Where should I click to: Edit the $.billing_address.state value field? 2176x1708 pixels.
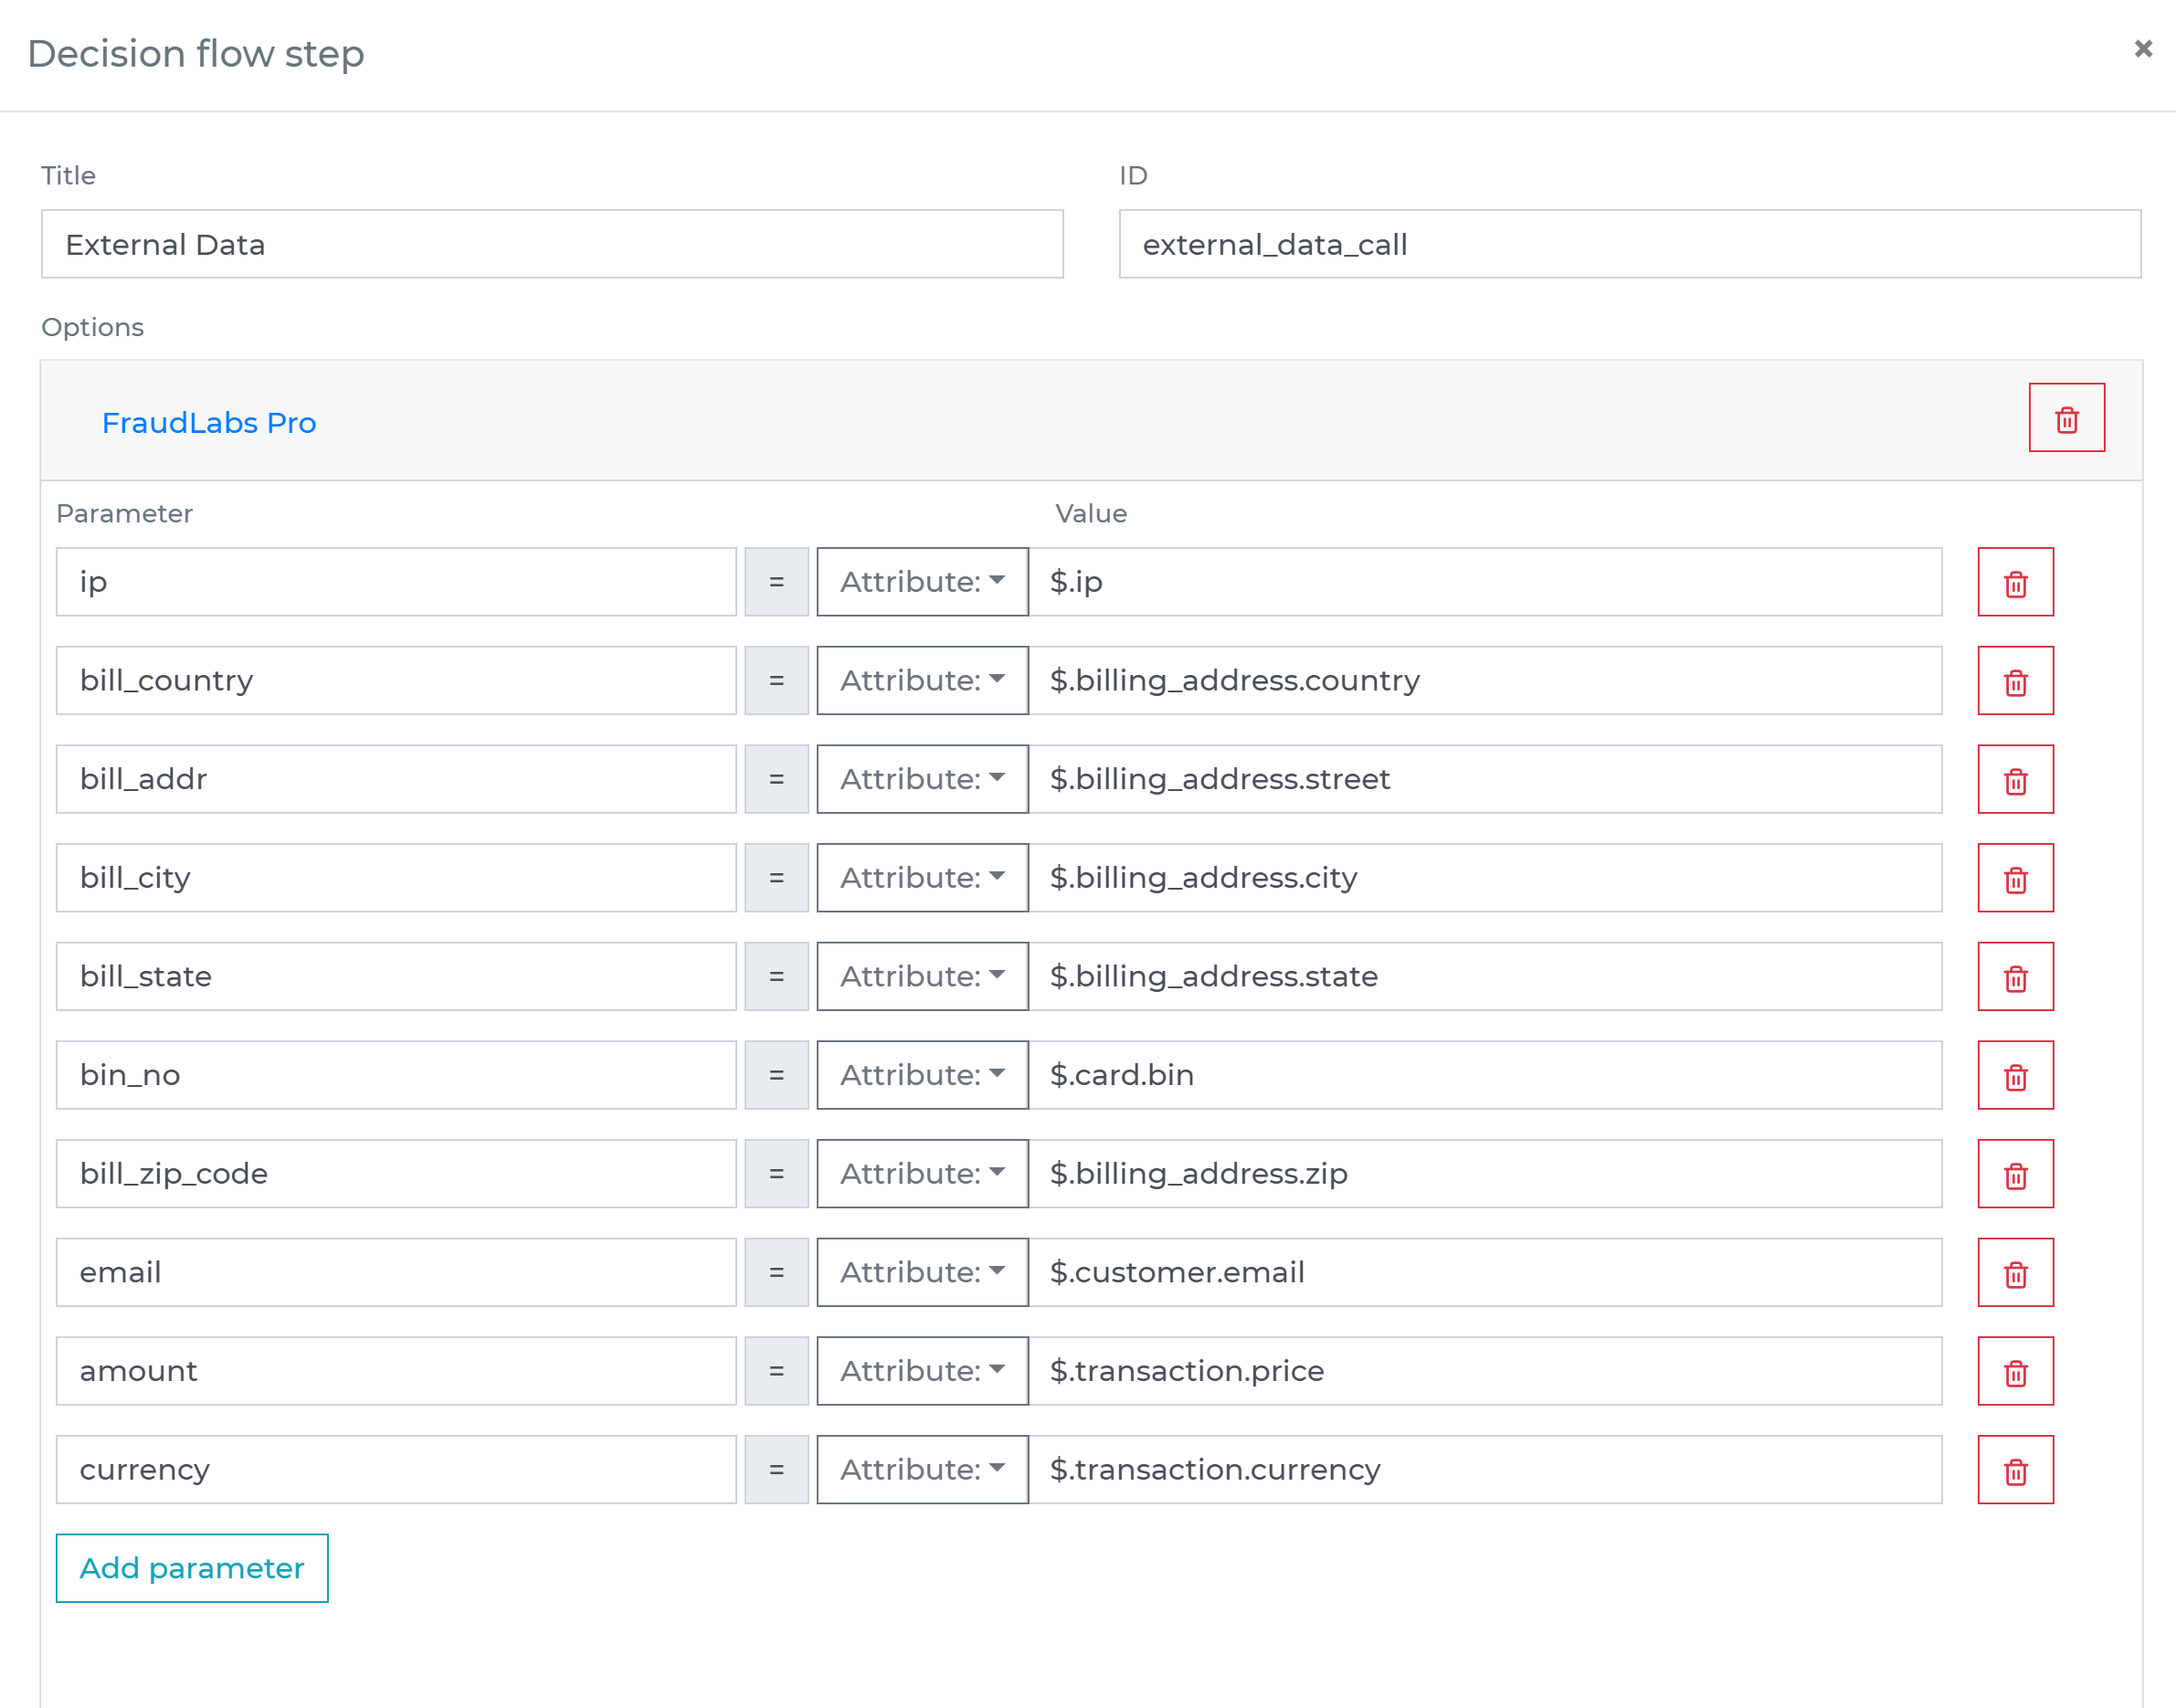pyautogui.click(x=1485, y=977)
